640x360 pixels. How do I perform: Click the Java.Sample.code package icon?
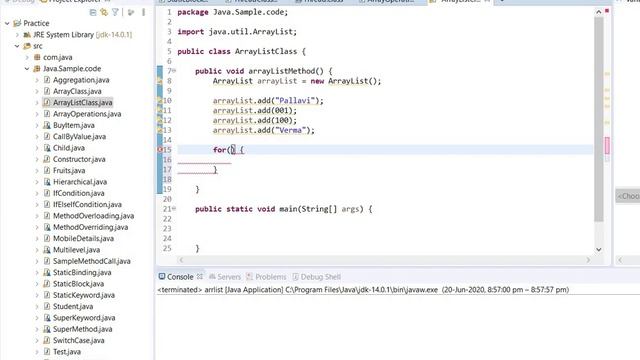coord(37,69)
